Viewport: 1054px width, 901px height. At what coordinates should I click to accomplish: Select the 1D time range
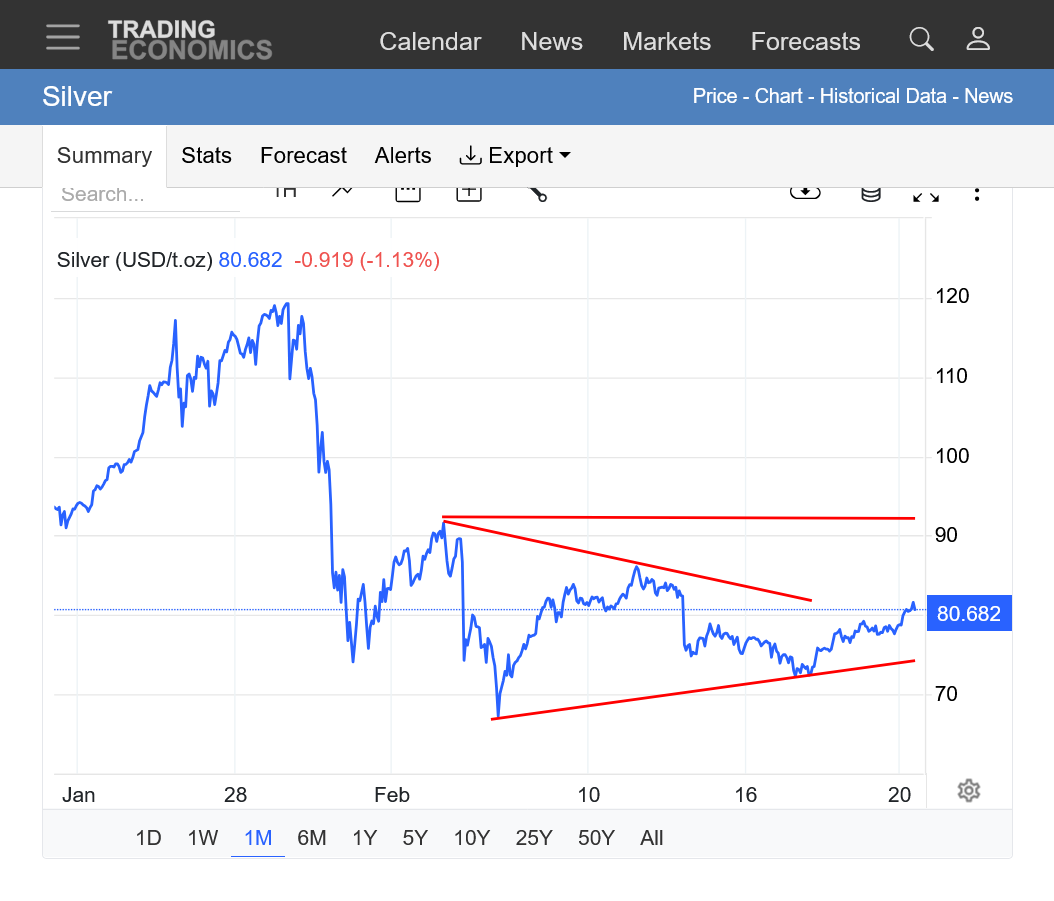[x=148, y=838]
